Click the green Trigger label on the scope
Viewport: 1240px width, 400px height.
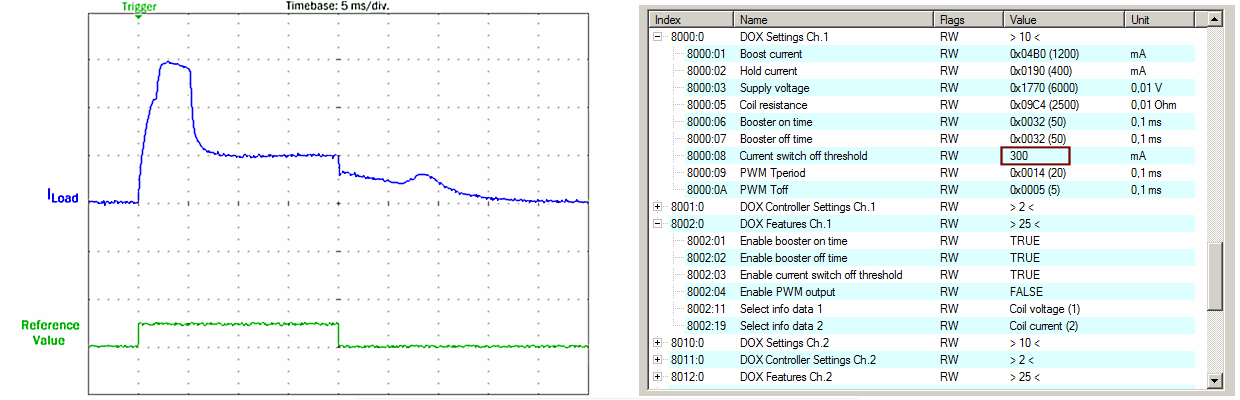pos(137,5)
